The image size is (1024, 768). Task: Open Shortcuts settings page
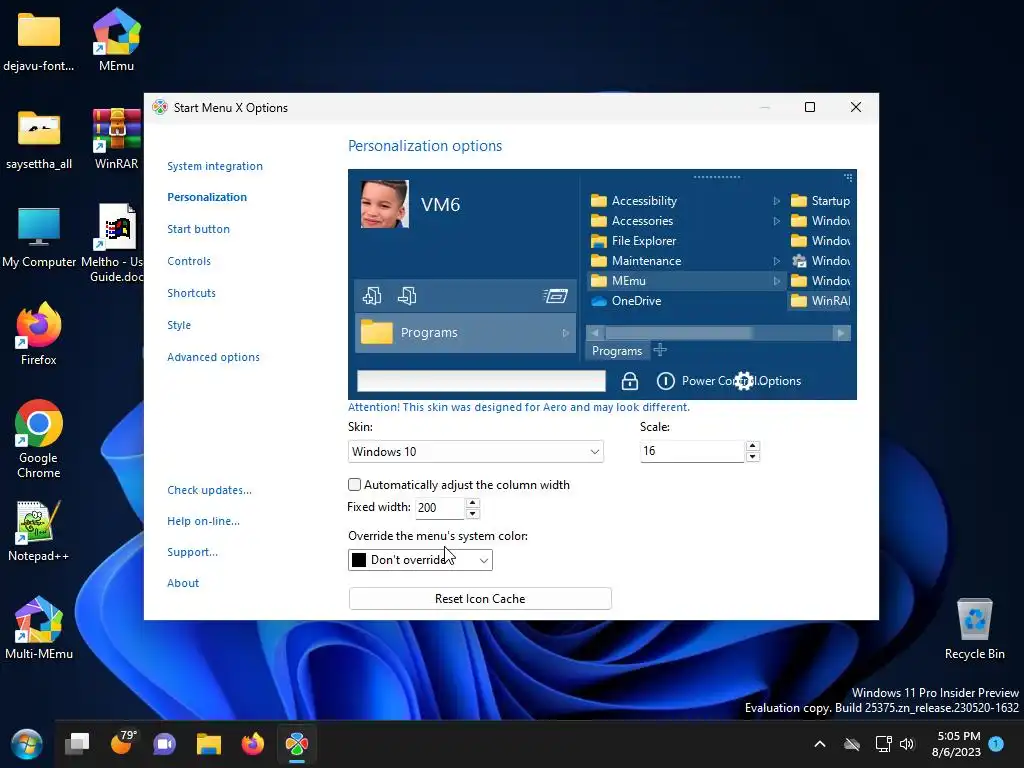point(191,293)
